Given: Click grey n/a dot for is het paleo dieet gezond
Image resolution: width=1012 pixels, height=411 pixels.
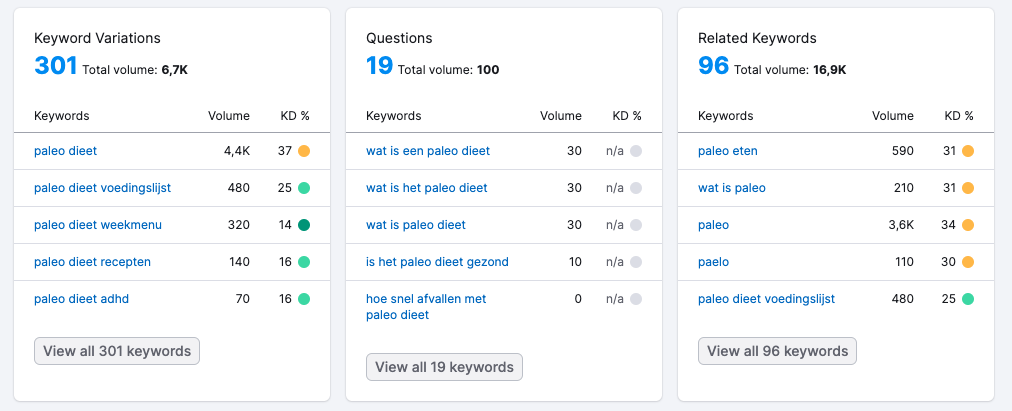Looking at the screenshot, I should click(x=635, y=262).
